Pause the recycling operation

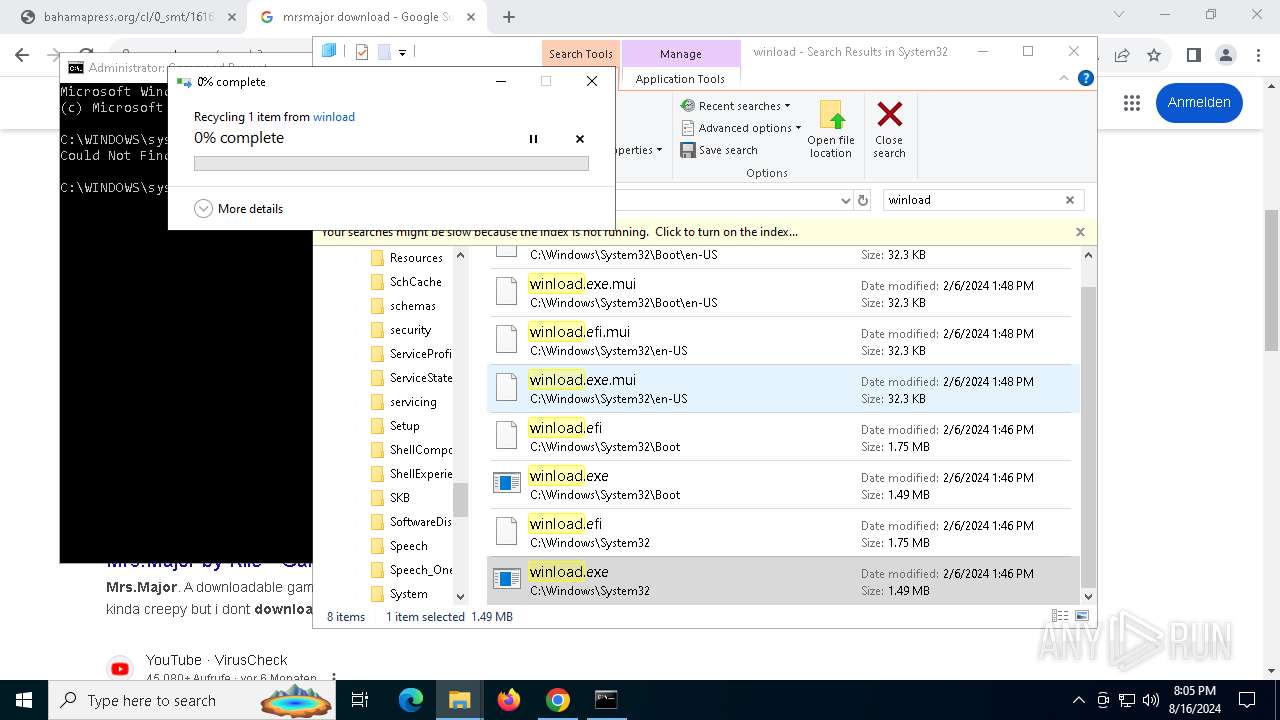tap(533, 139)
